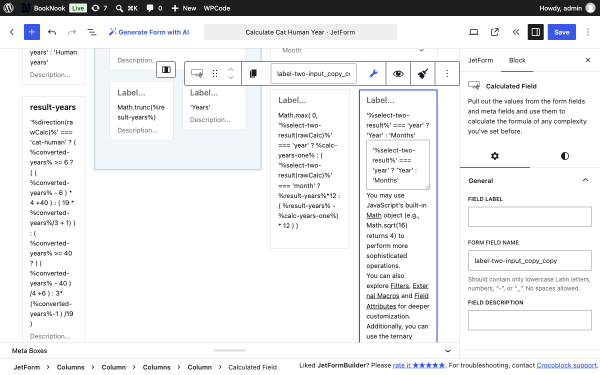Select Calculated Field in breadcrumb
This screenshot has height=375, width=600.
click(253, 367)
